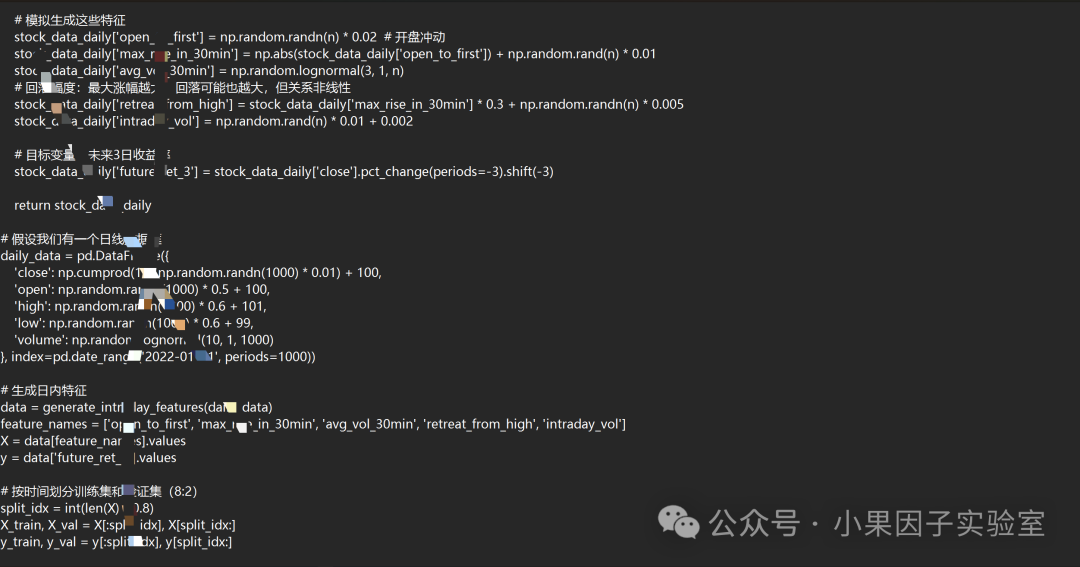Click the 生成日内特征 comment

point(43,391)
